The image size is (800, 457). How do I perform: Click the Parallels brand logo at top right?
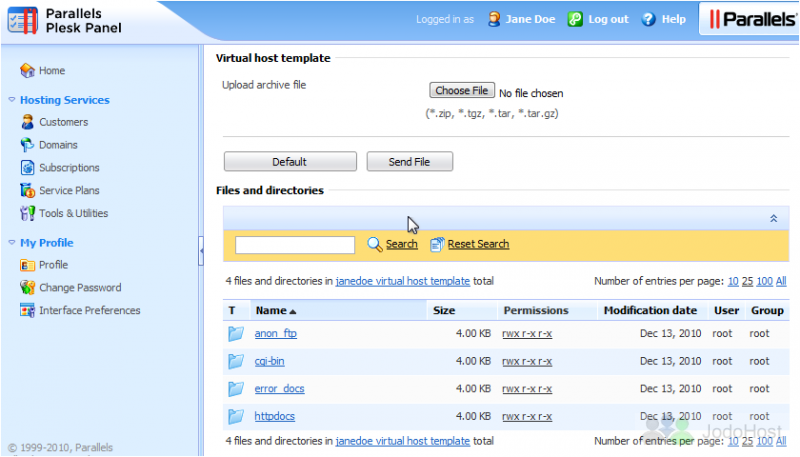pyautogui.click(x=752, y=19)
